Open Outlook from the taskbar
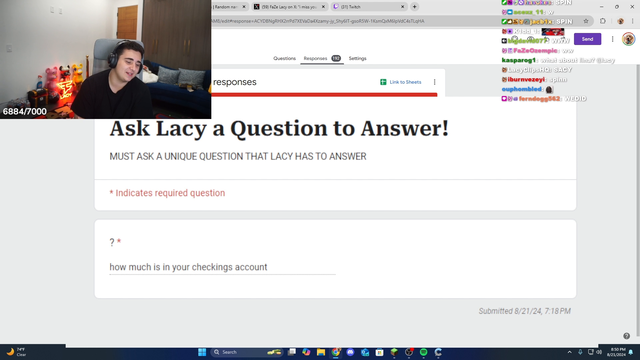 [365, 352]
